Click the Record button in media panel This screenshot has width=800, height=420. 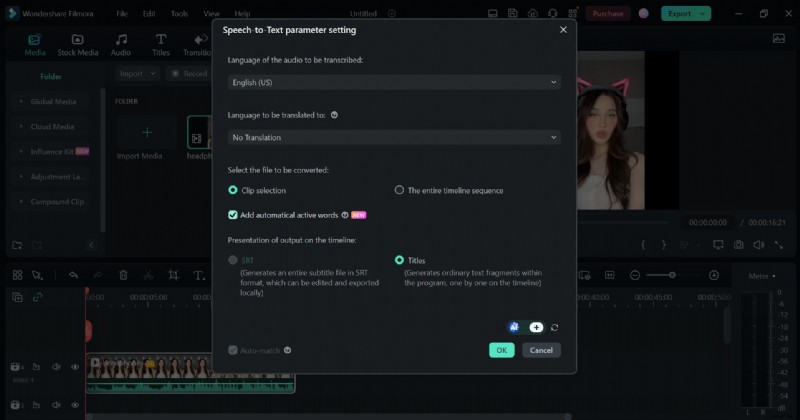coord(189,73)
